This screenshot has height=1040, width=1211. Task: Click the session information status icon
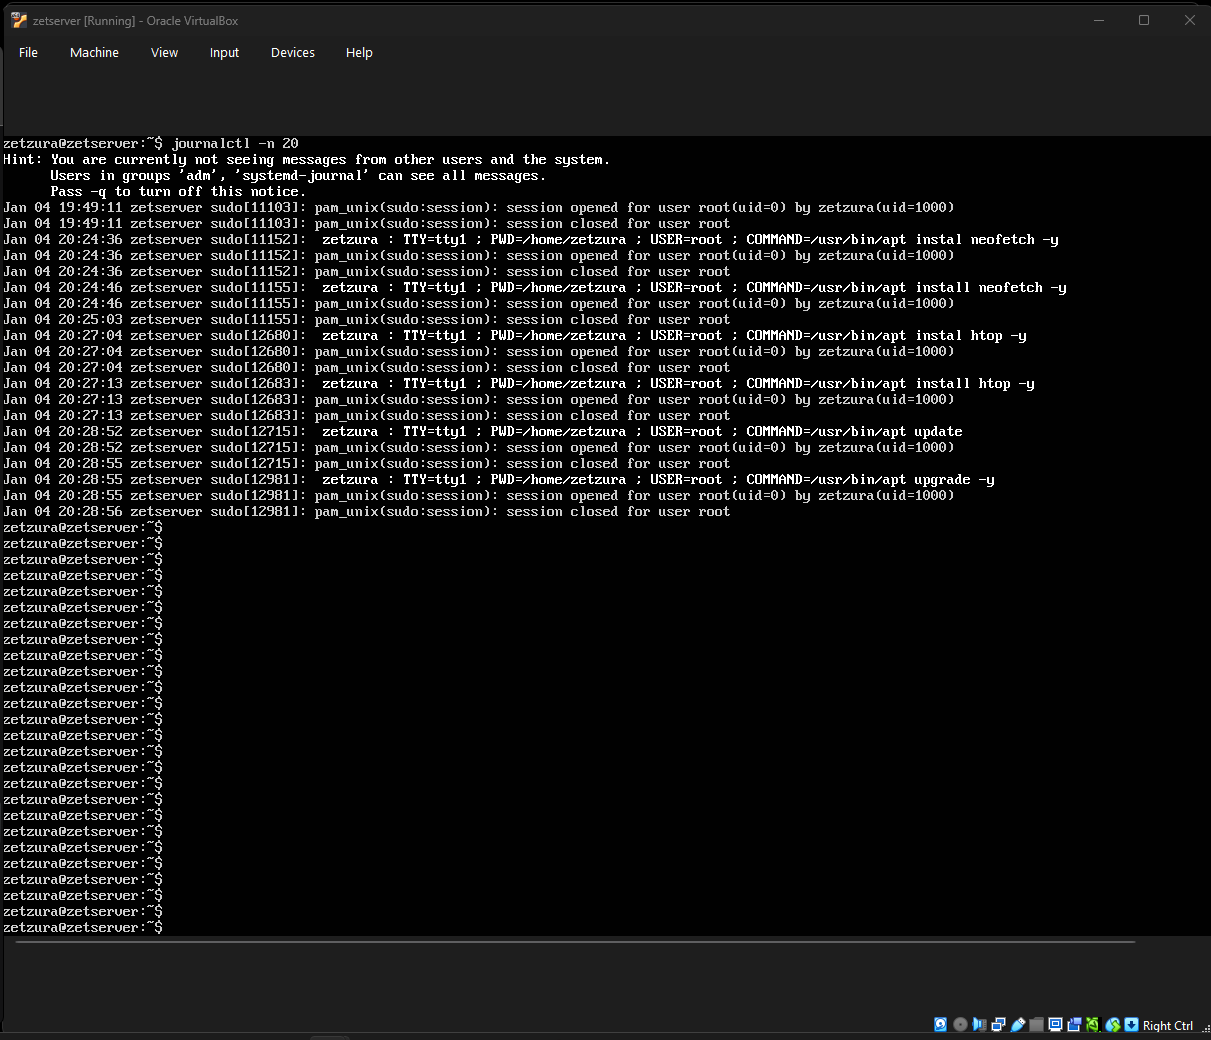tap(1093, 1024)
